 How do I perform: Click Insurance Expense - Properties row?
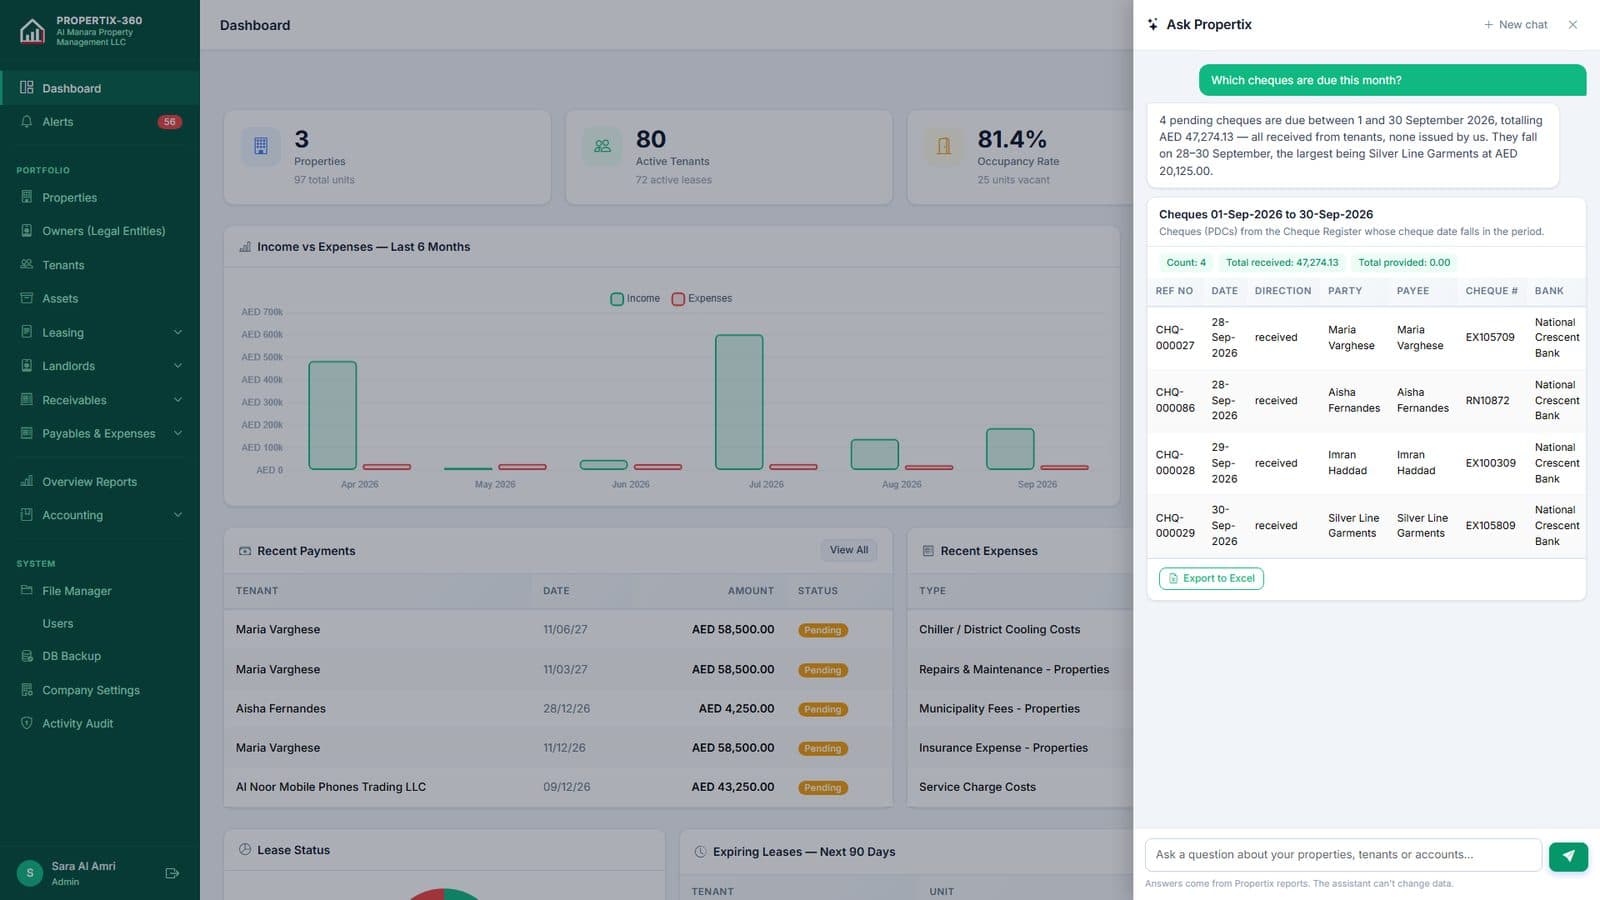(x=1020, y=748)
